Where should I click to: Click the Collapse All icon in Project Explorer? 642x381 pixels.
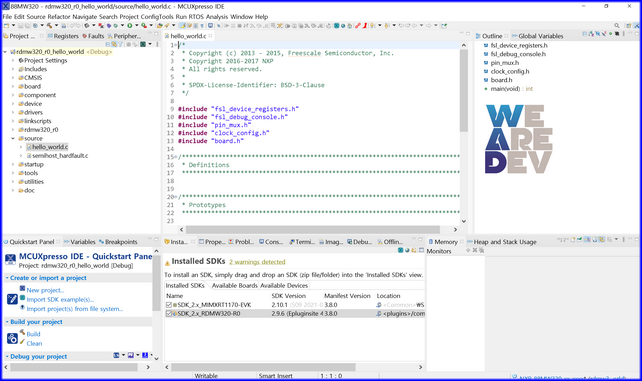(108, 44)
